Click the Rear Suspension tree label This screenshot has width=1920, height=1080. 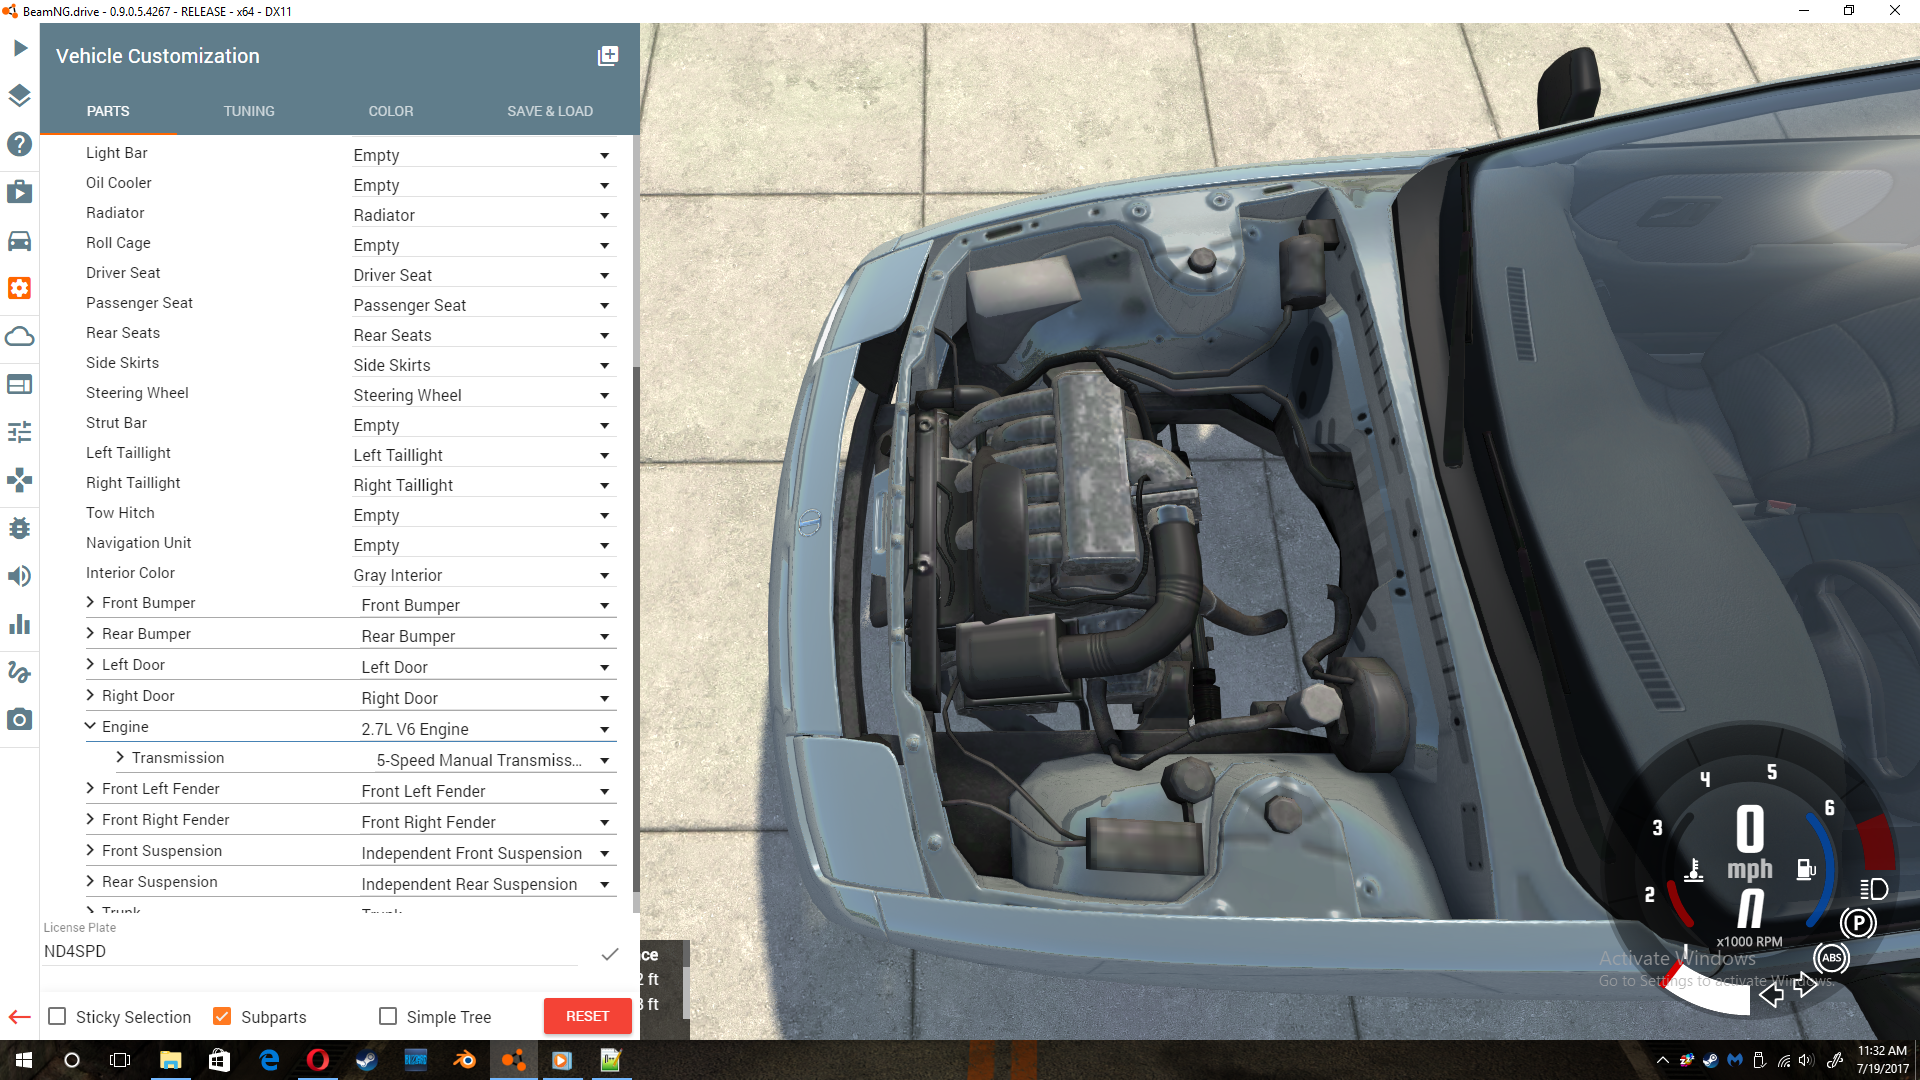[x=159, y=882]
